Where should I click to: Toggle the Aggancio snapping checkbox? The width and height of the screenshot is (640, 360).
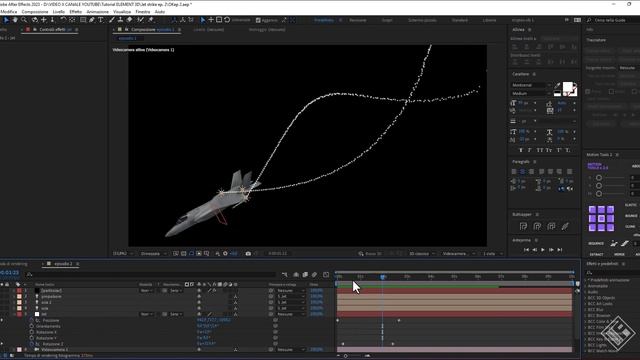258,20
